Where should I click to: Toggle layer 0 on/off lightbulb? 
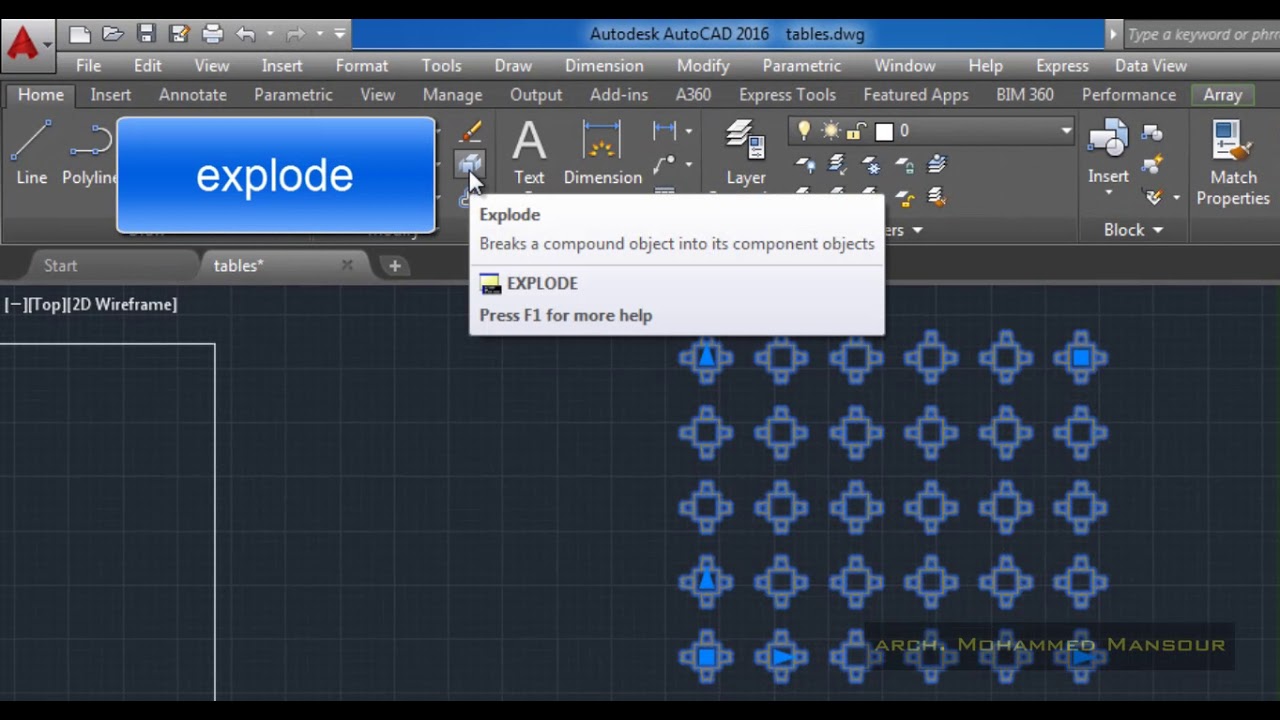point(803,131)
